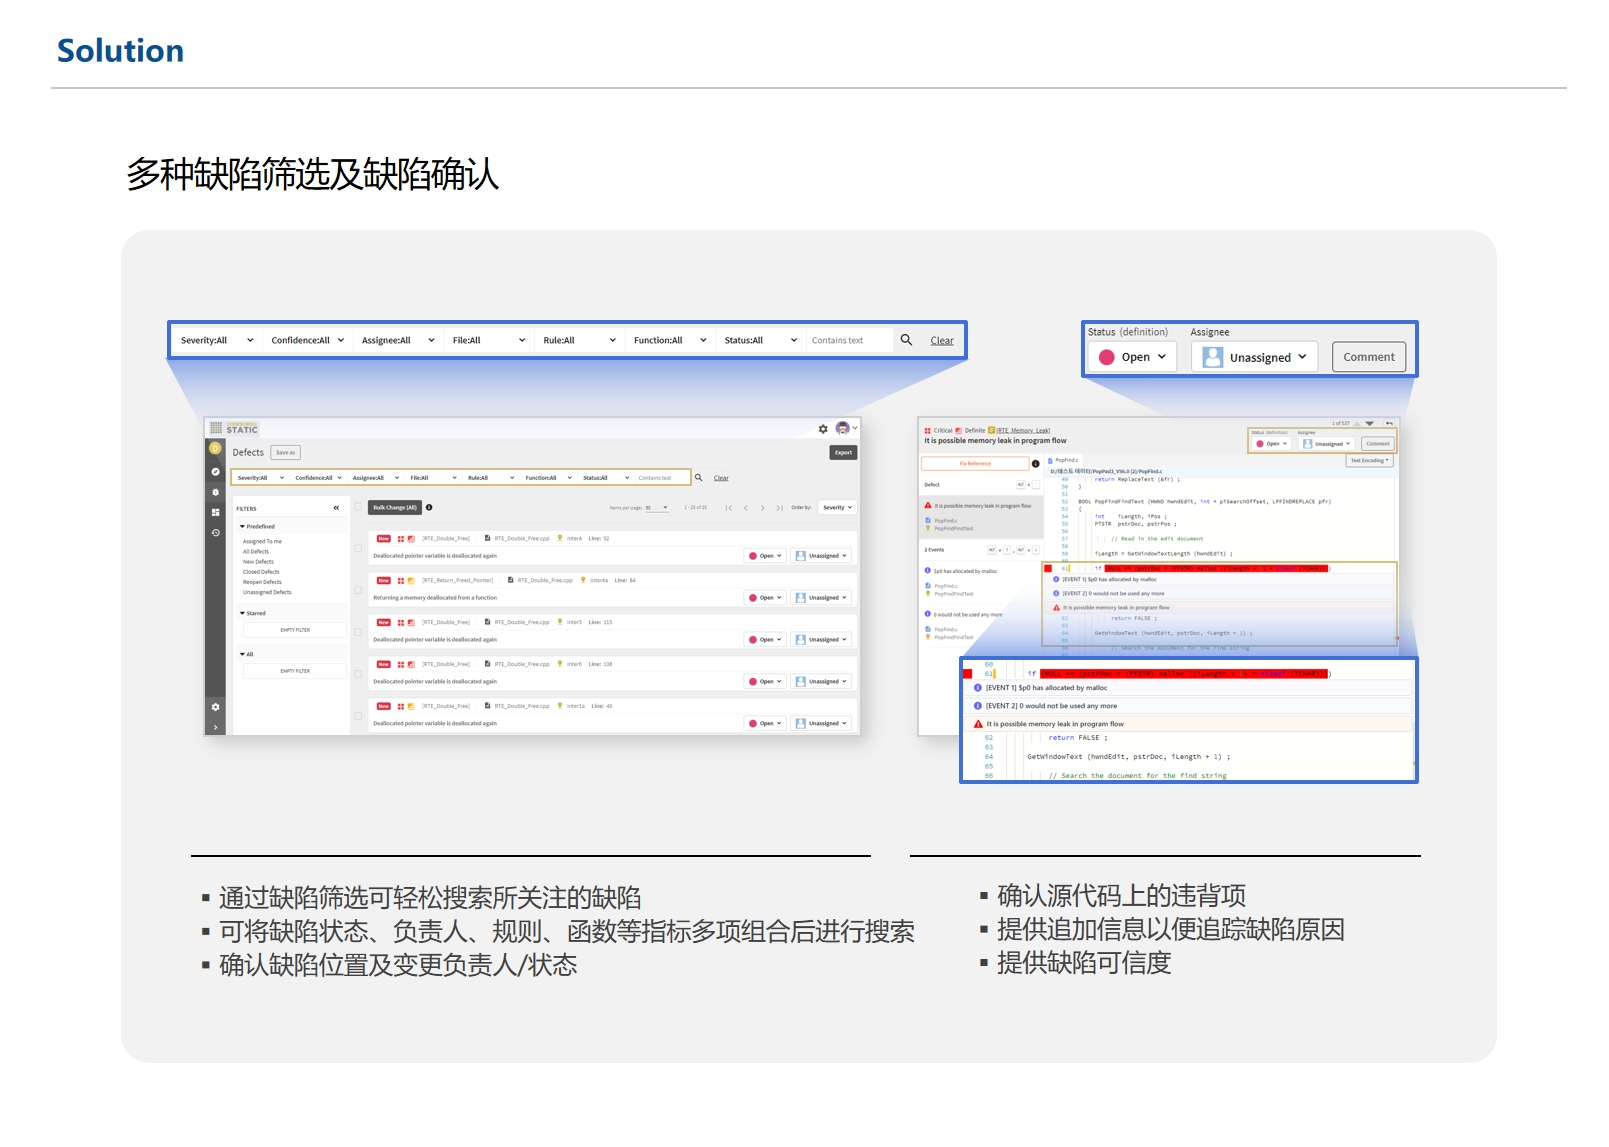The width and height of the screenshot is (1609, 1147).
Task: Click the Fix Reference button
Action: [x=975, y=463]
